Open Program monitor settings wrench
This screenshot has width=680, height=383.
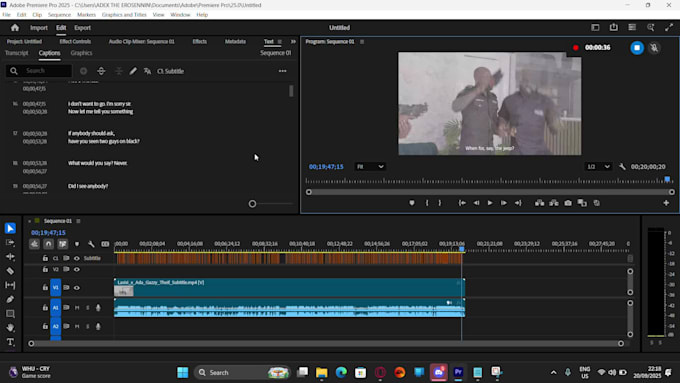[622, 167]
